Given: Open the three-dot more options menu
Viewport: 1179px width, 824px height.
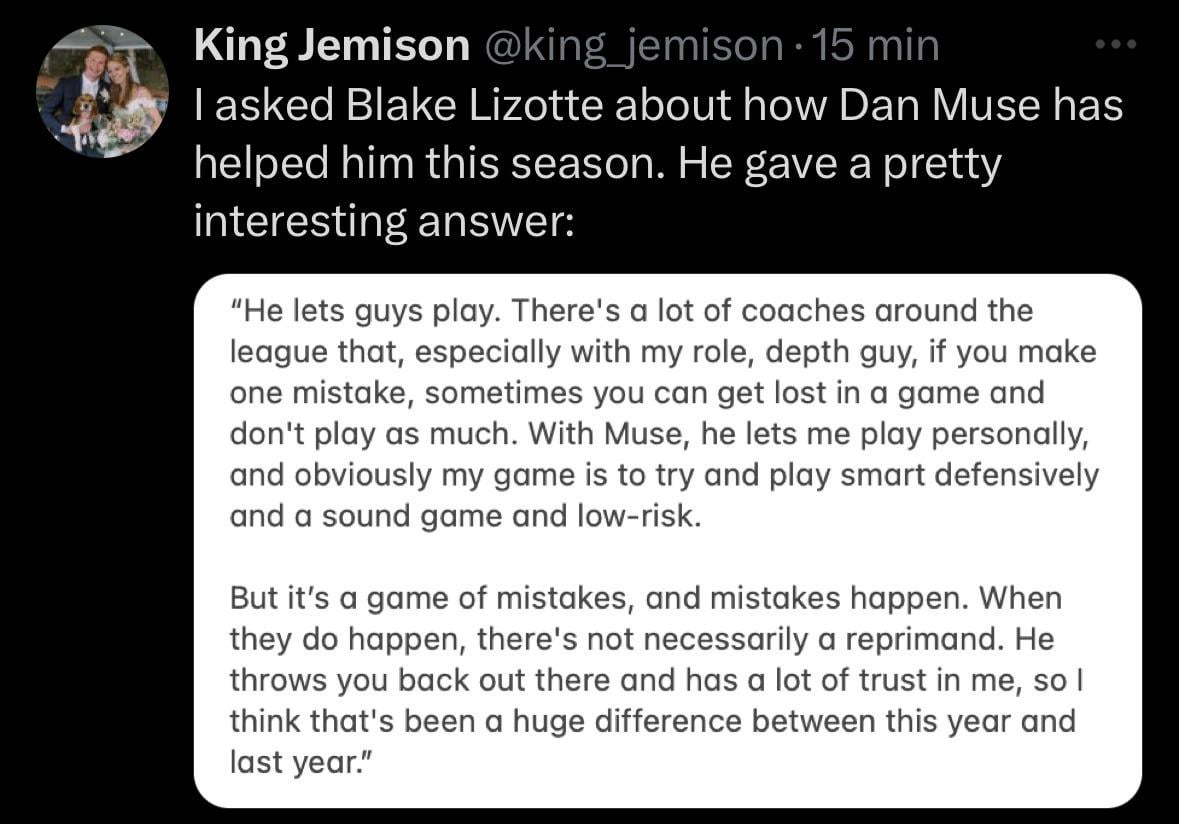Looking at the screenshot, I should pos(1117,47).
